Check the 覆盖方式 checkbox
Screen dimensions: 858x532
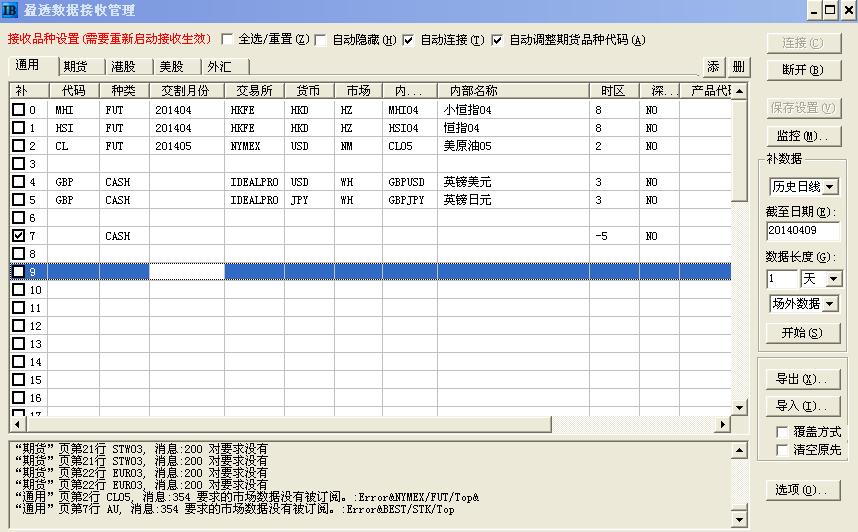(x=782, y=432)
